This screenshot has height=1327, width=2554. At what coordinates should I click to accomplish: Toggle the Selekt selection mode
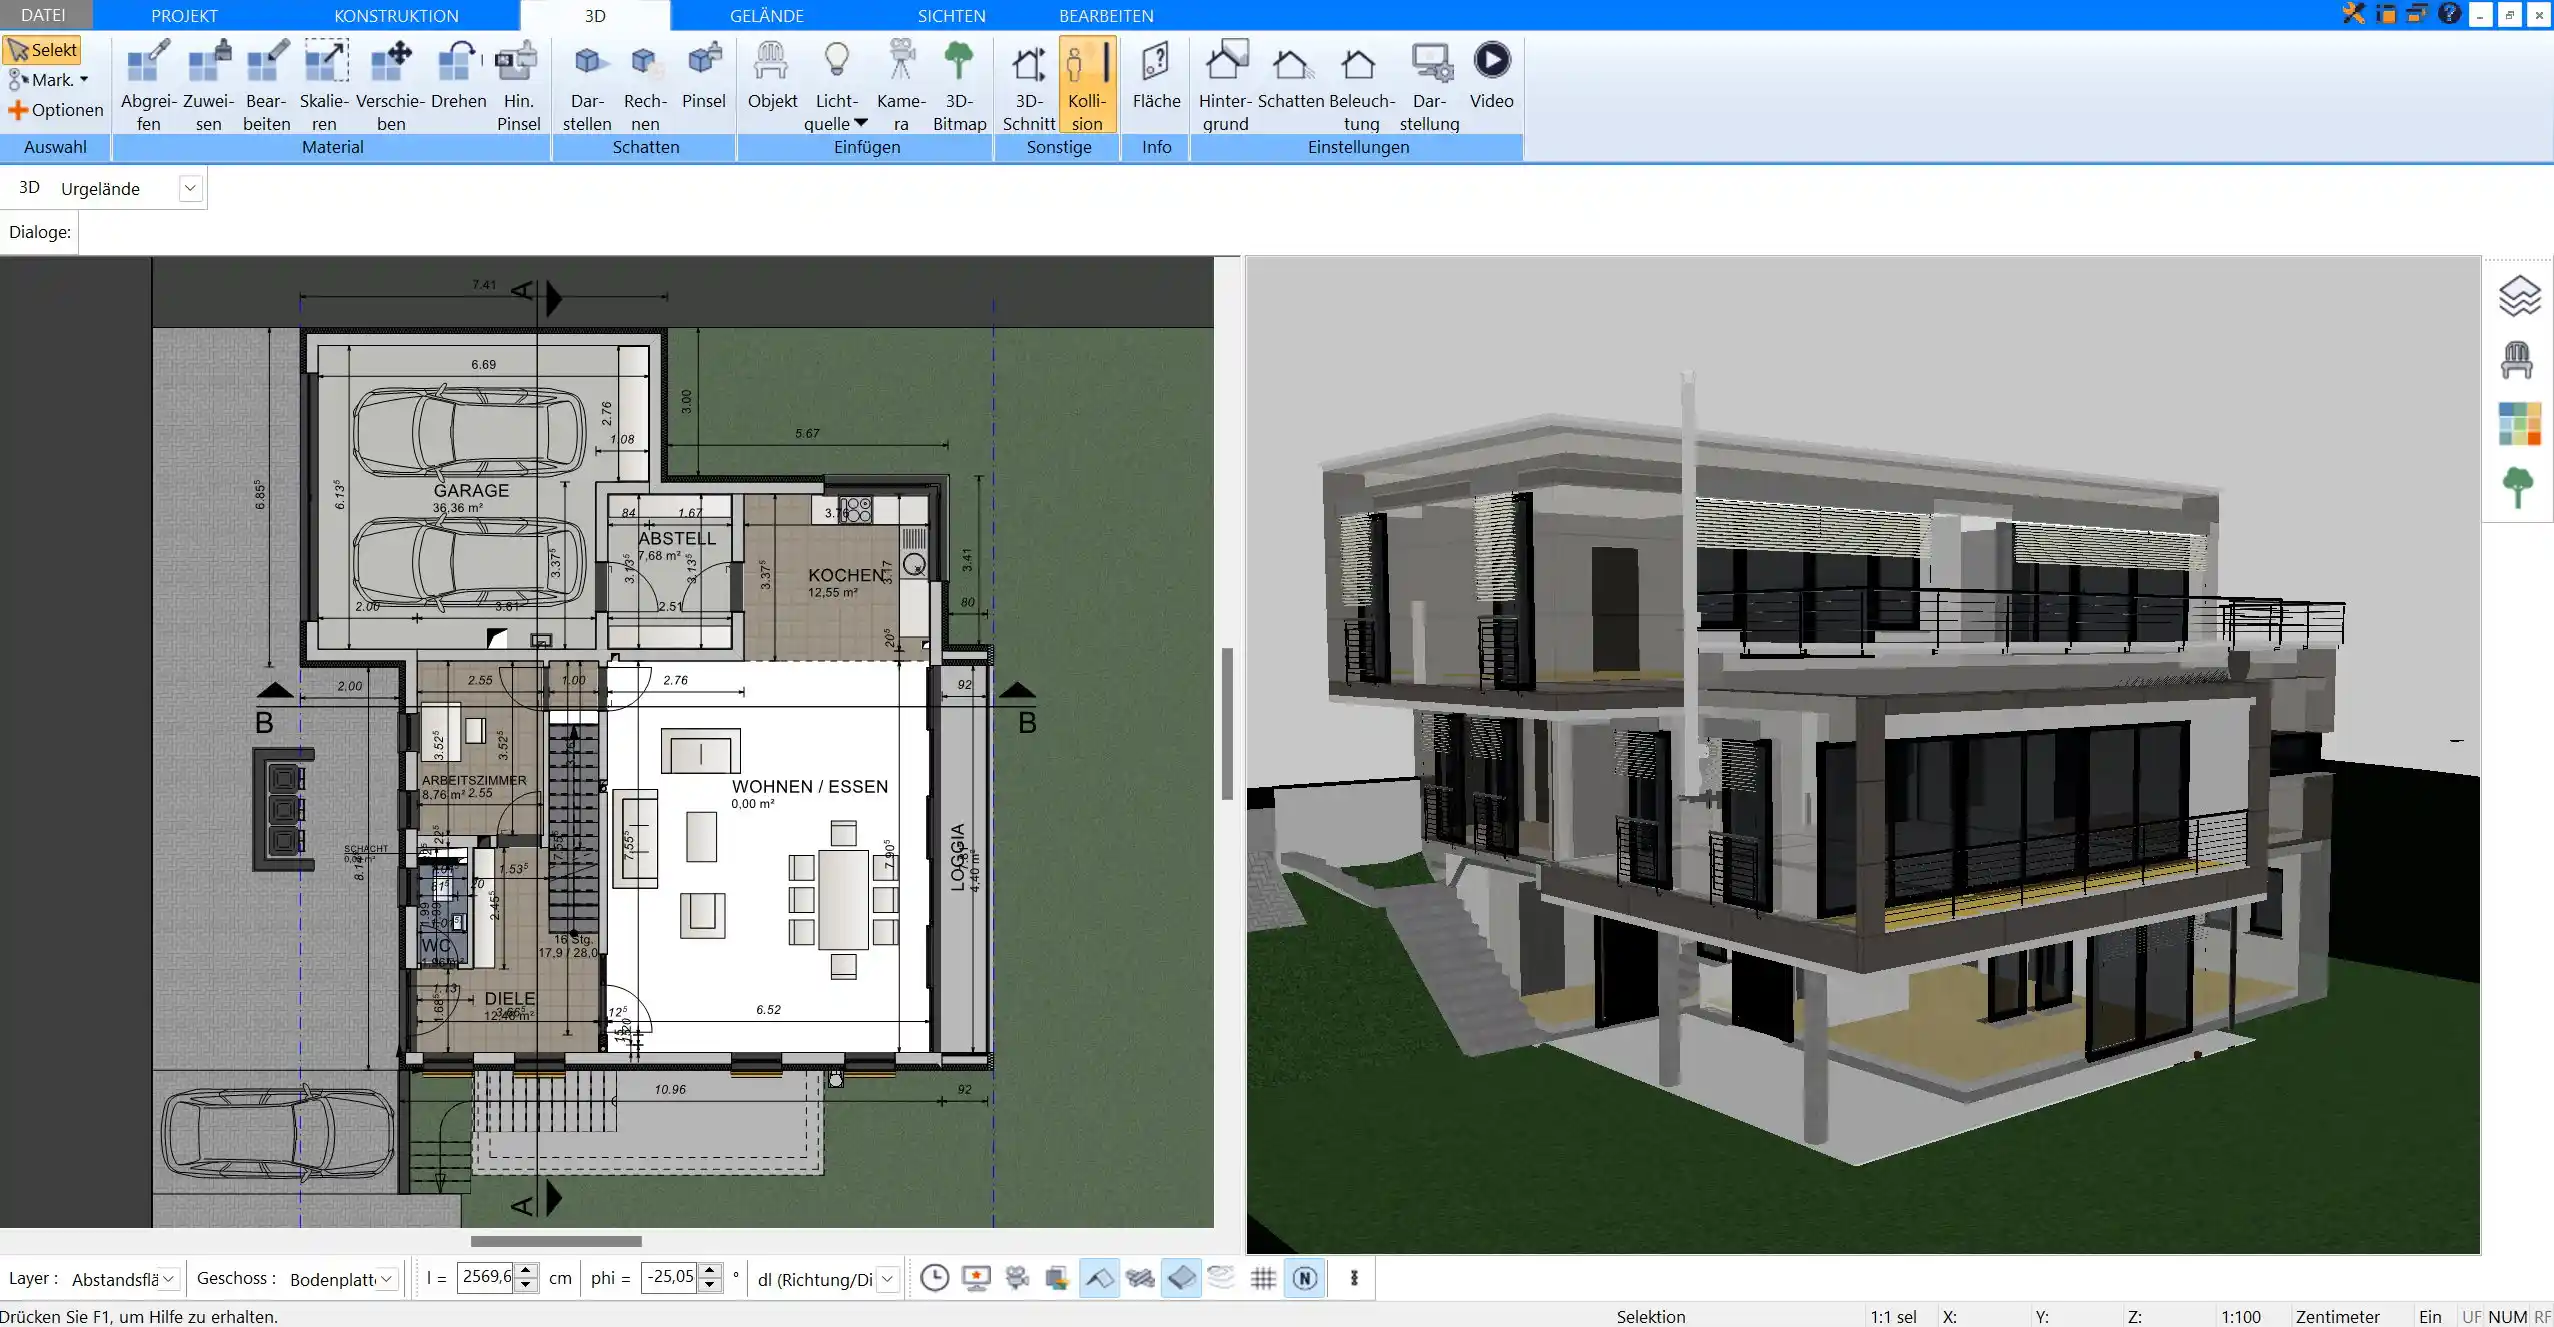42,50
